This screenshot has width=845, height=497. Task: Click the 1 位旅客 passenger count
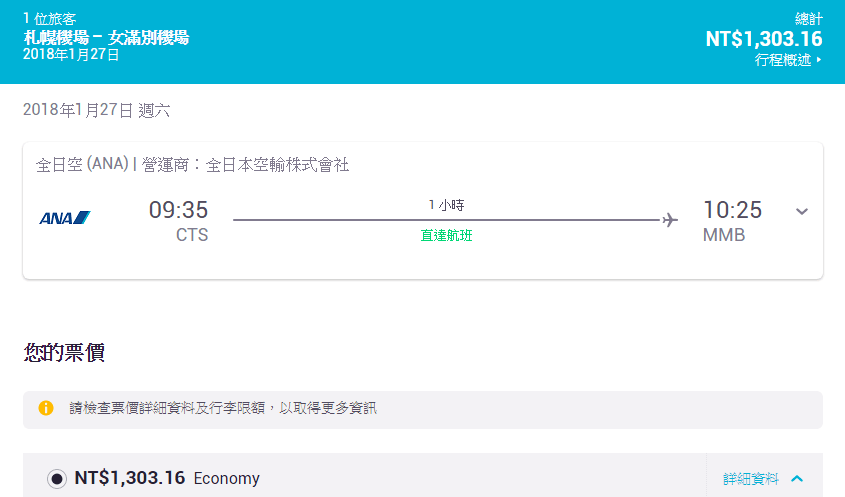(49, 19)
